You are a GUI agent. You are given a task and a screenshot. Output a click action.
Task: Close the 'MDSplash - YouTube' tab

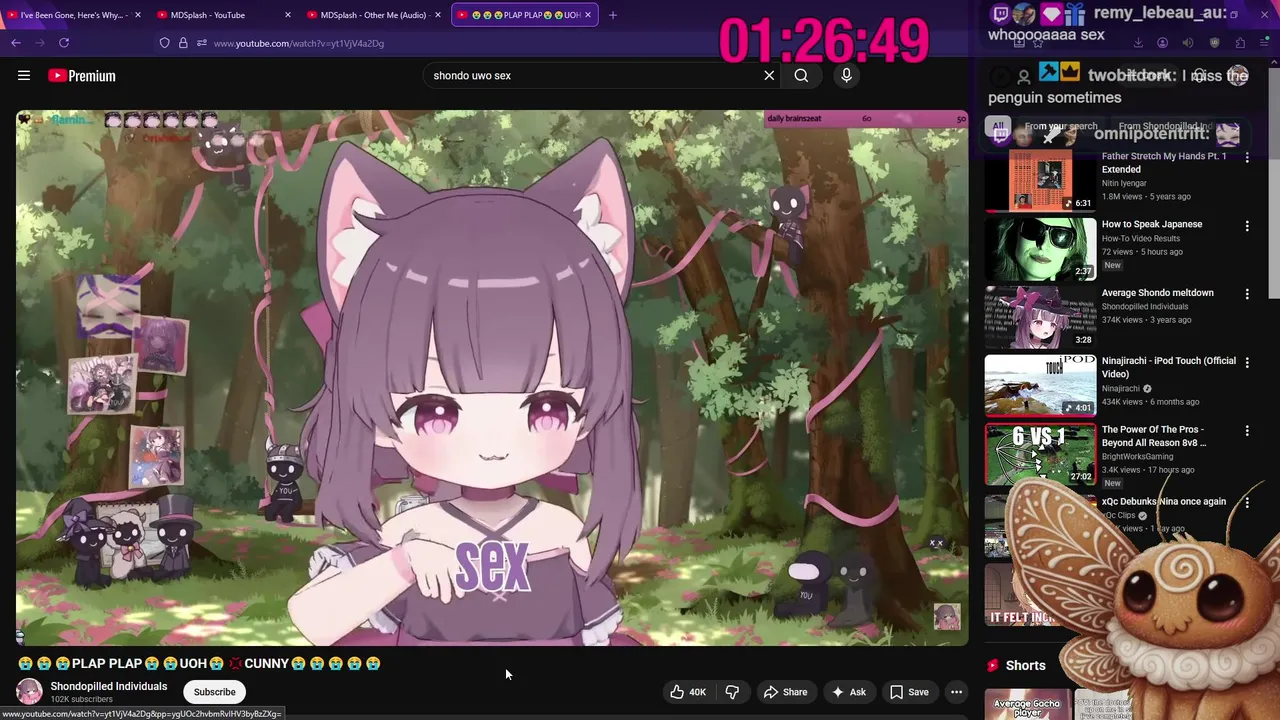pyautogui.click(x=288, y=15)
